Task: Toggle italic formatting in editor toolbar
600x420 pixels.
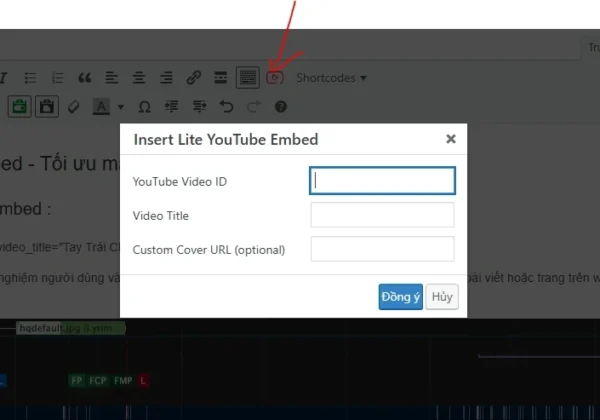Action: click(3, 78)
